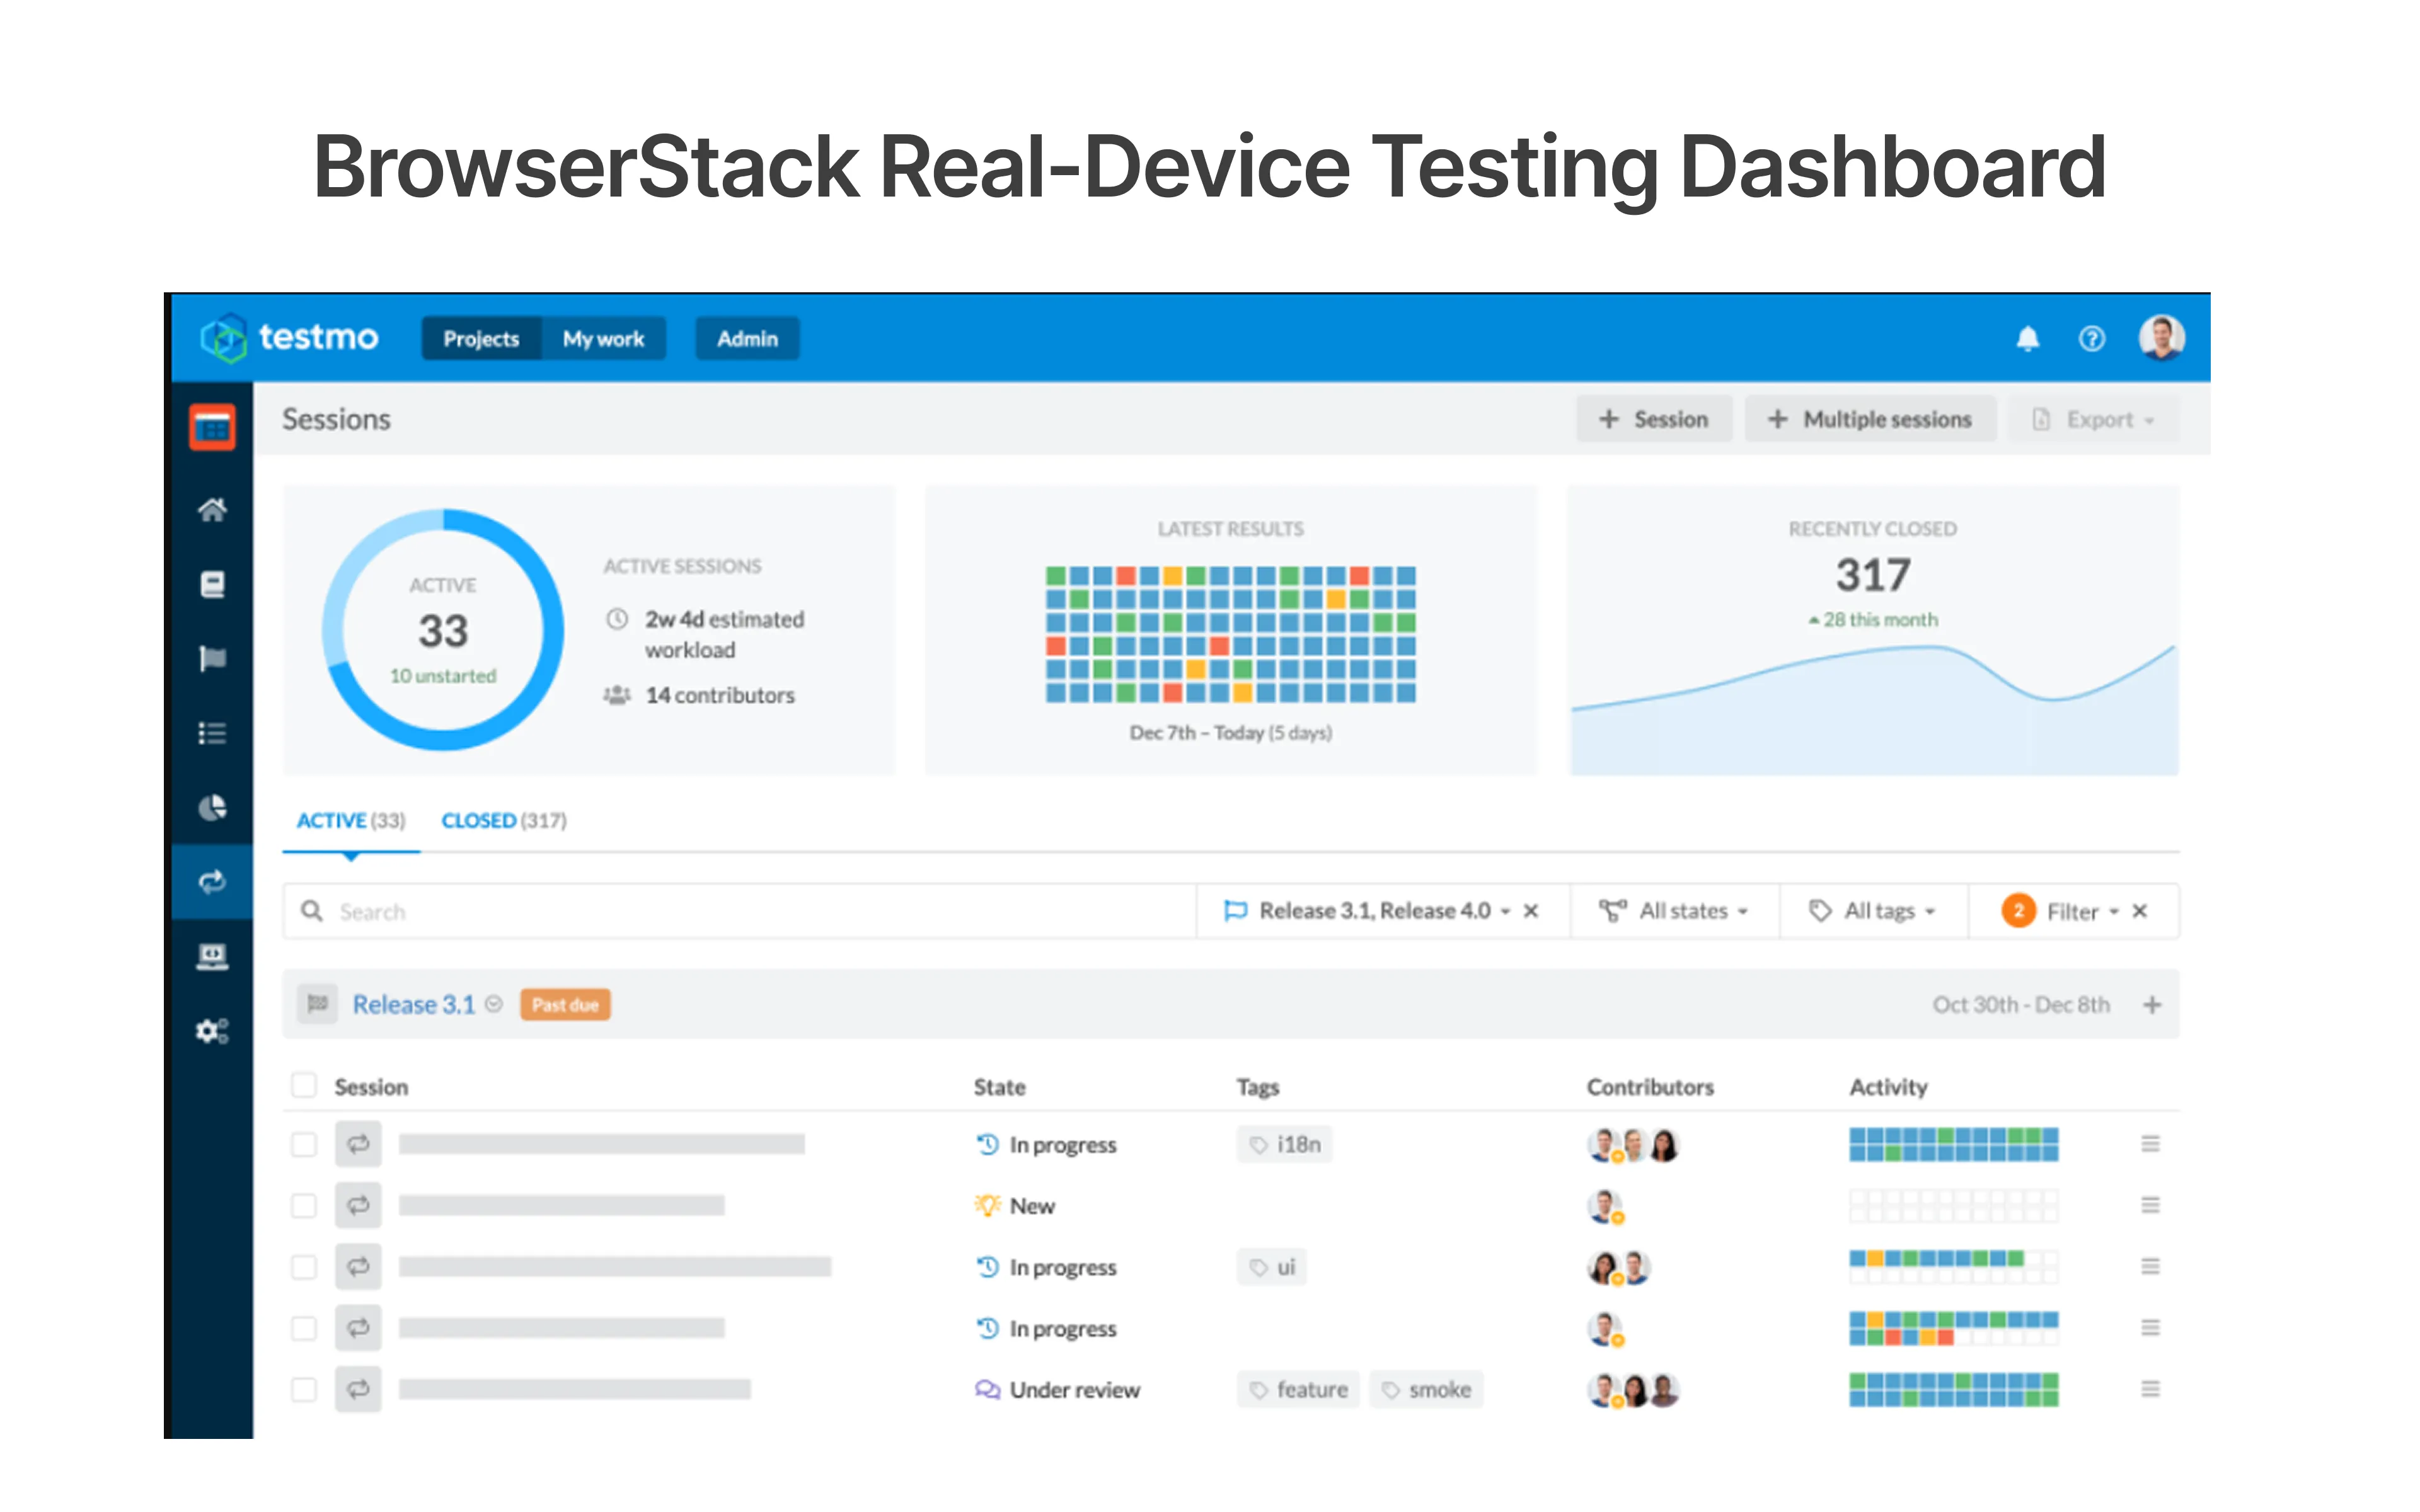Check the Under review row checkbox
The image size is (2420, 1512).
point(304,1389)
